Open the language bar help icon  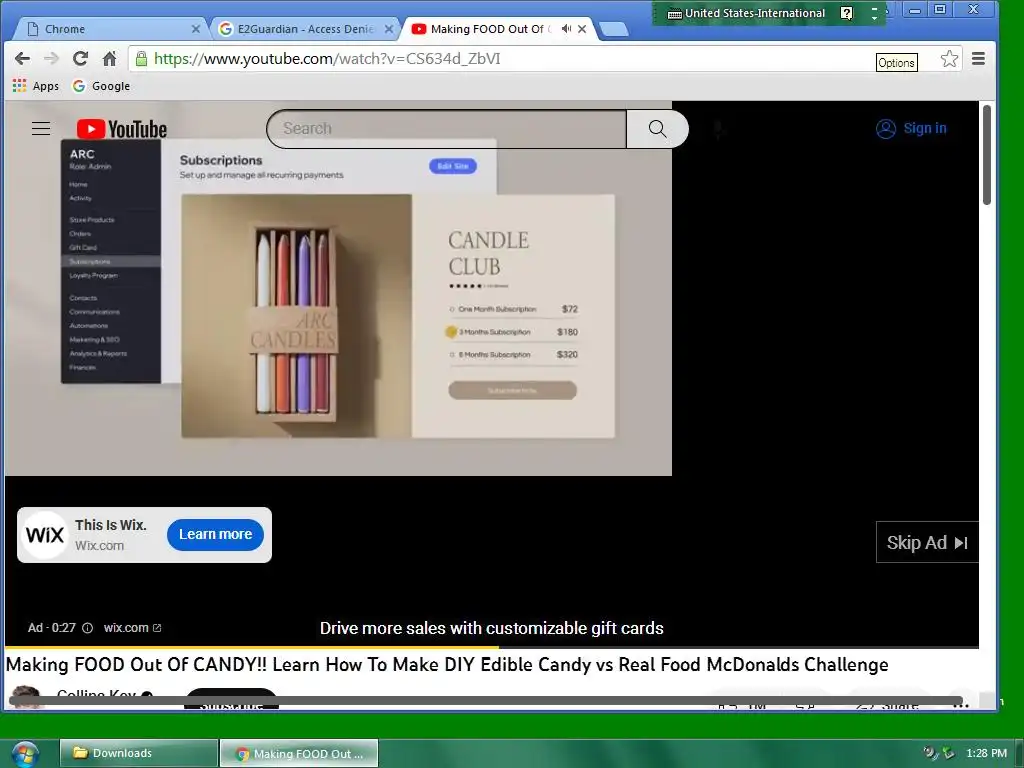846,13
